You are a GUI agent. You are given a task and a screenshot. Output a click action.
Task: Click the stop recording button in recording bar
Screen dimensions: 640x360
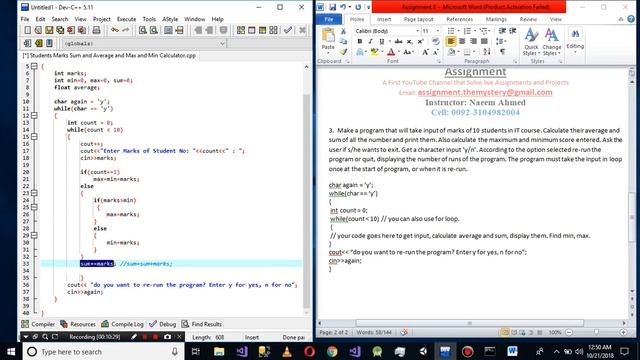tap(155, 337)
